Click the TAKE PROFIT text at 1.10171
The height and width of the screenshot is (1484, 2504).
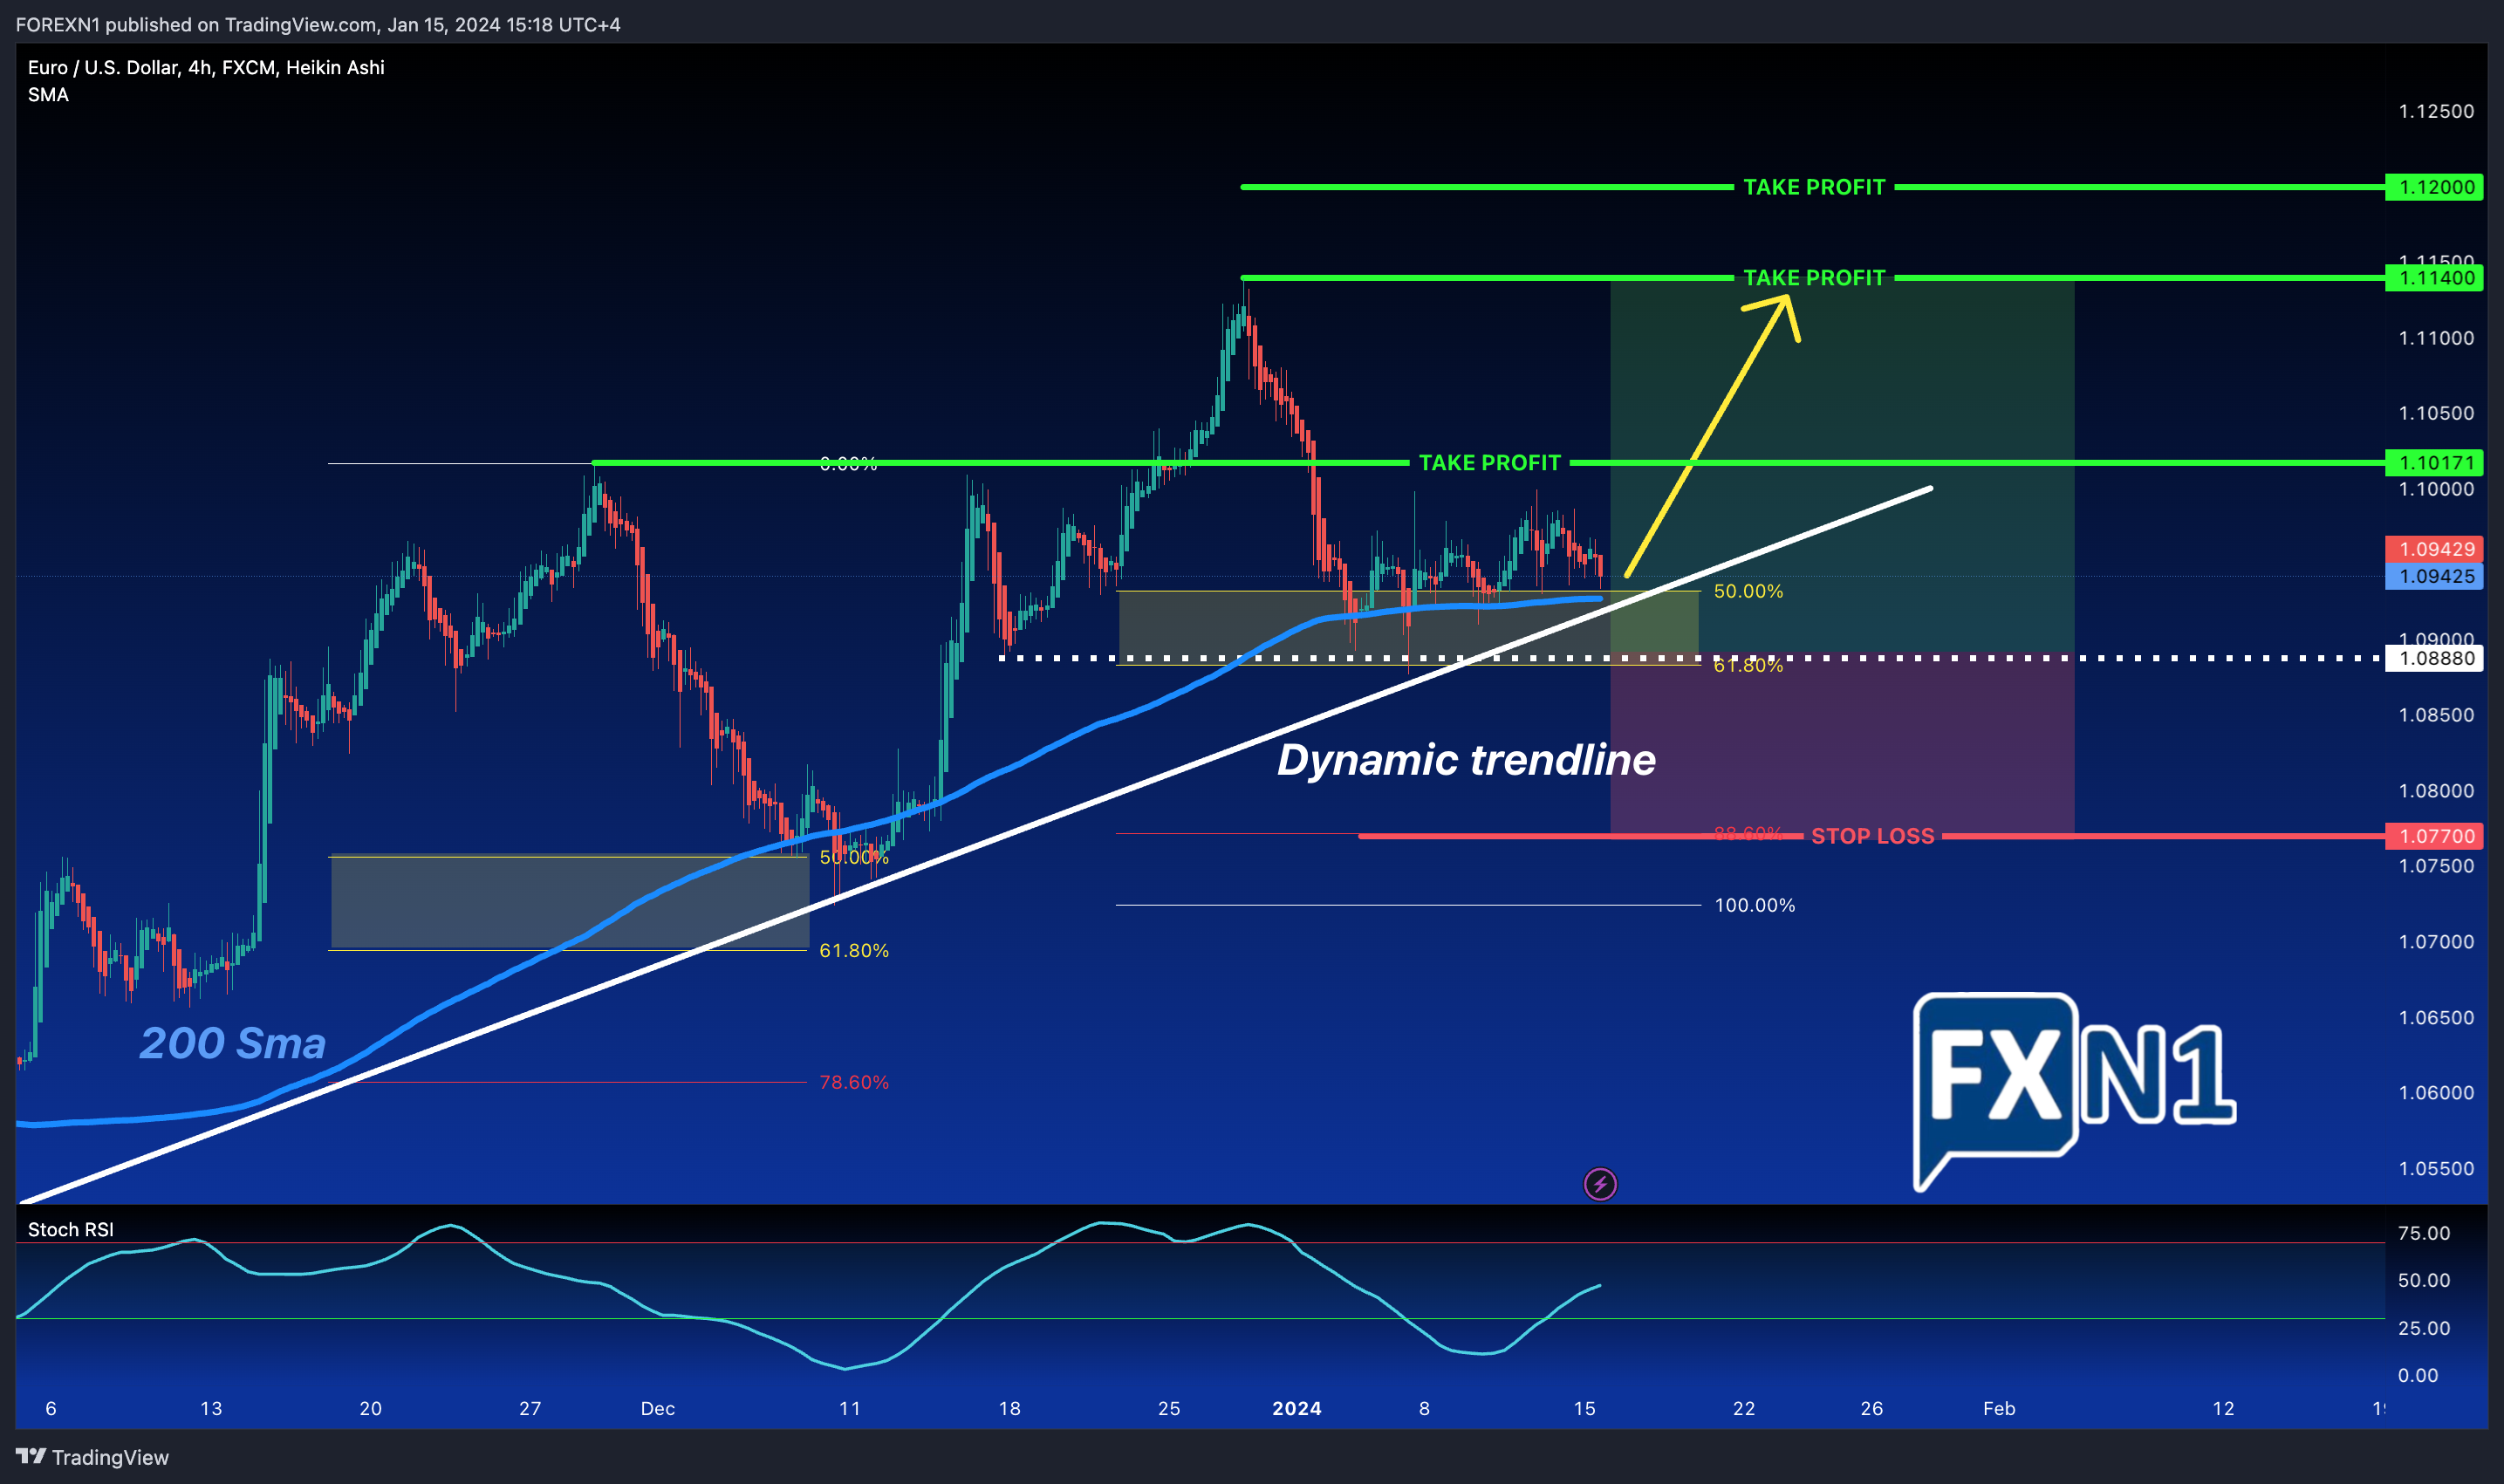pyautogui.click(x=1490, y=463)
